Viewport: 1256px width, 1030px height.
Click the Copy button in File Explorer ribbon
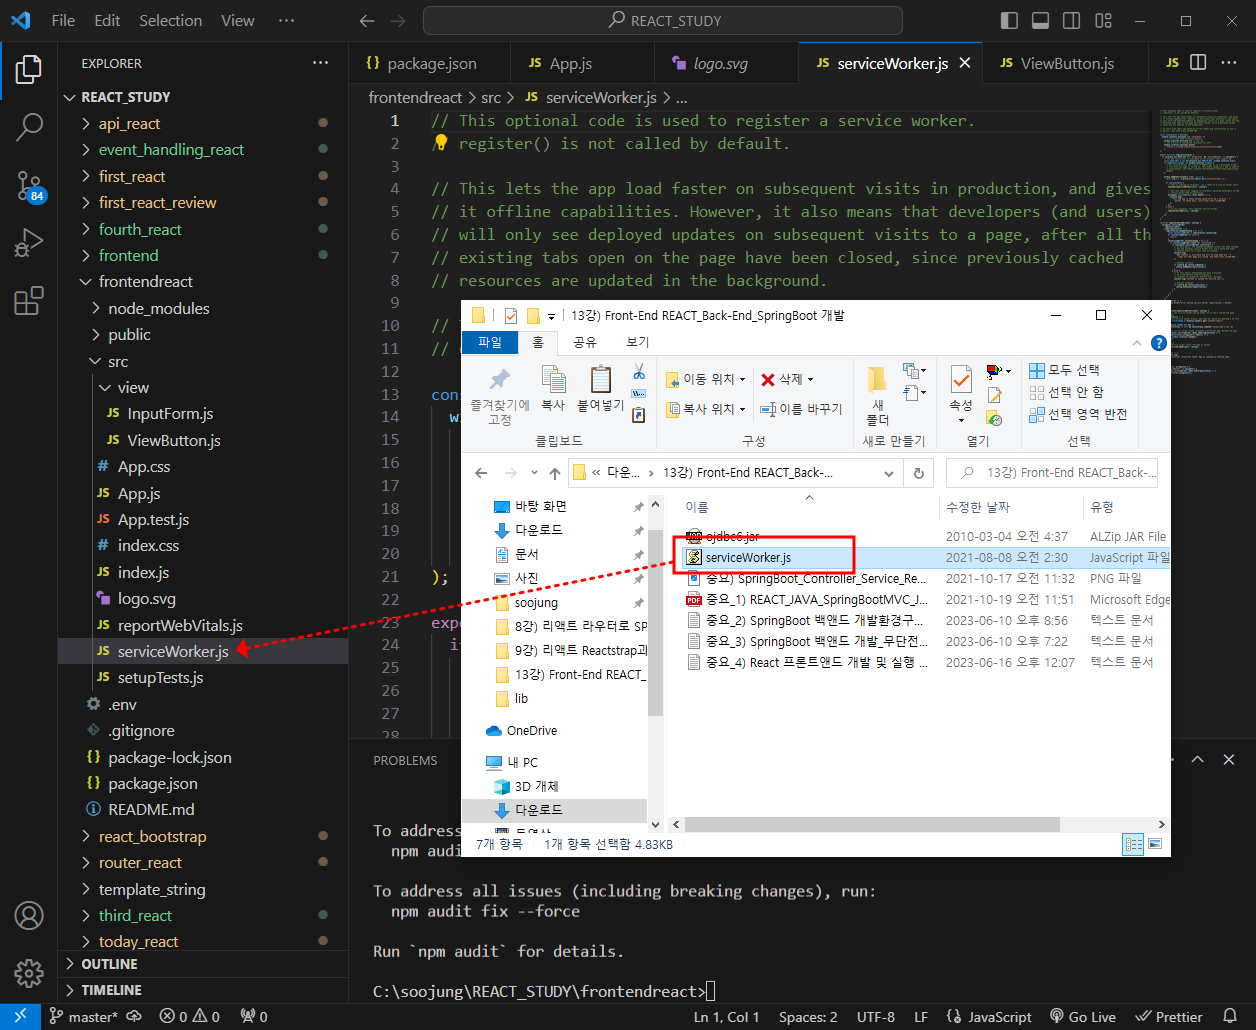[553, 388]
